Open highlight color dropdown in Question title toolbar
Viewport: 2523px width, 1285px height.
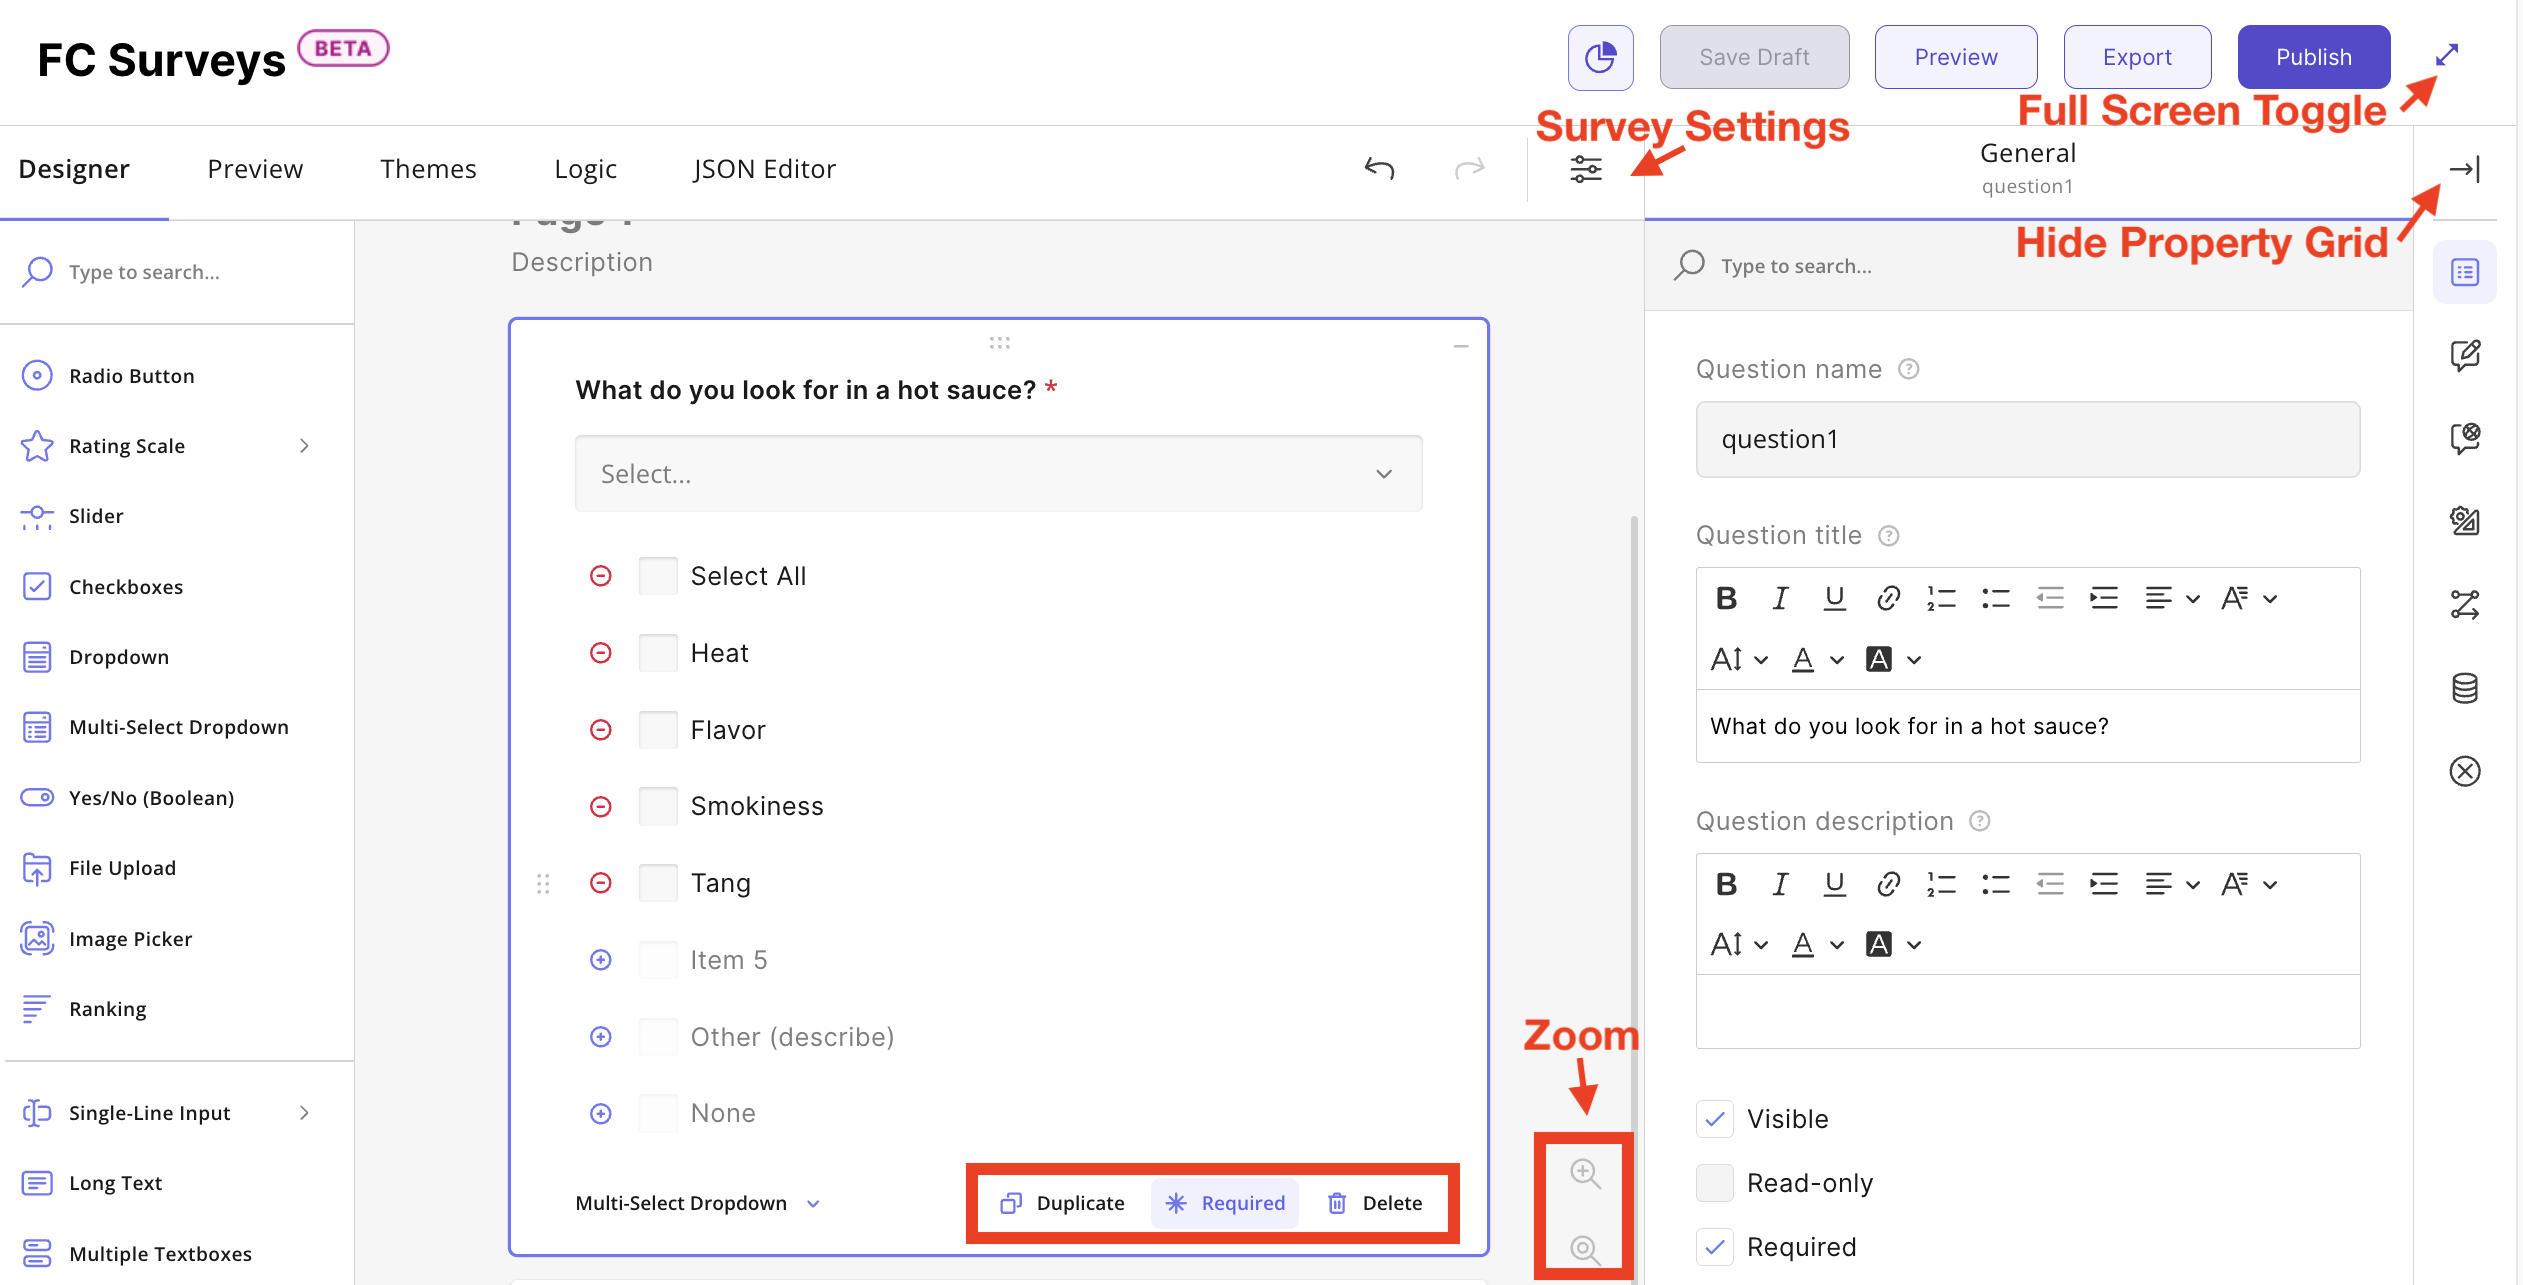point(1894,660)
